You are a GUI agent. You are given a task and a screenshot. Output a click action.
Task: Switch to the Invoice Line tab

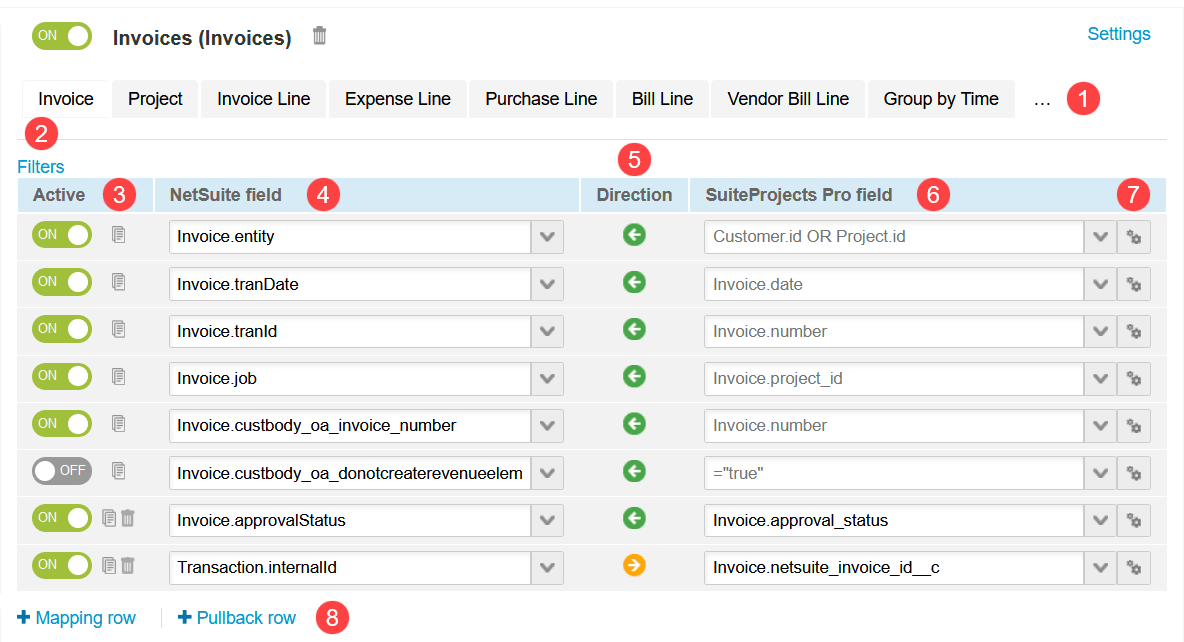point(264,99)
